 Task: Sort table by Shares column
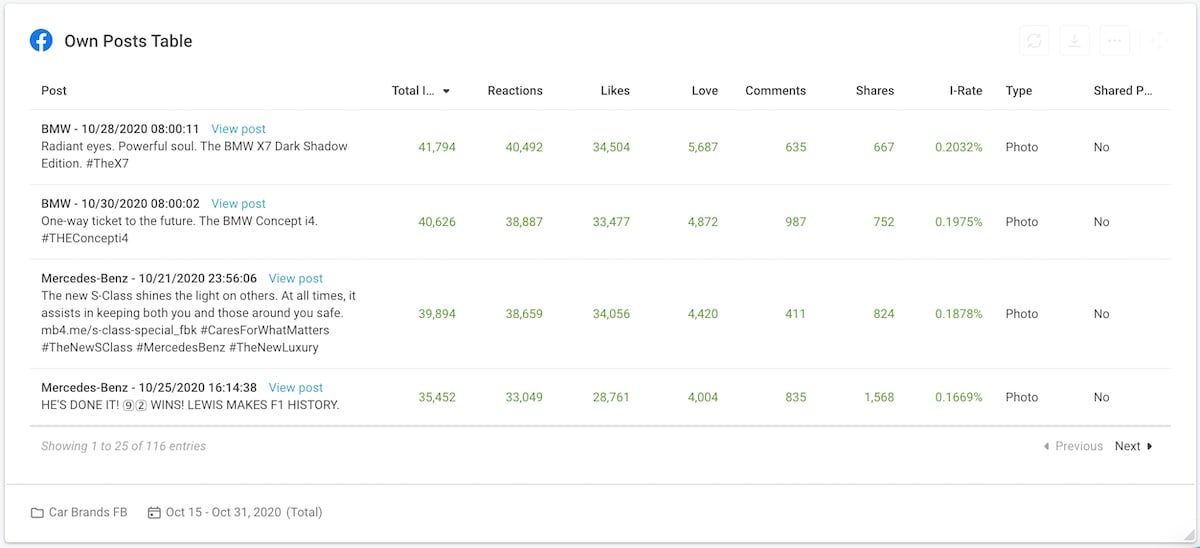875,91
